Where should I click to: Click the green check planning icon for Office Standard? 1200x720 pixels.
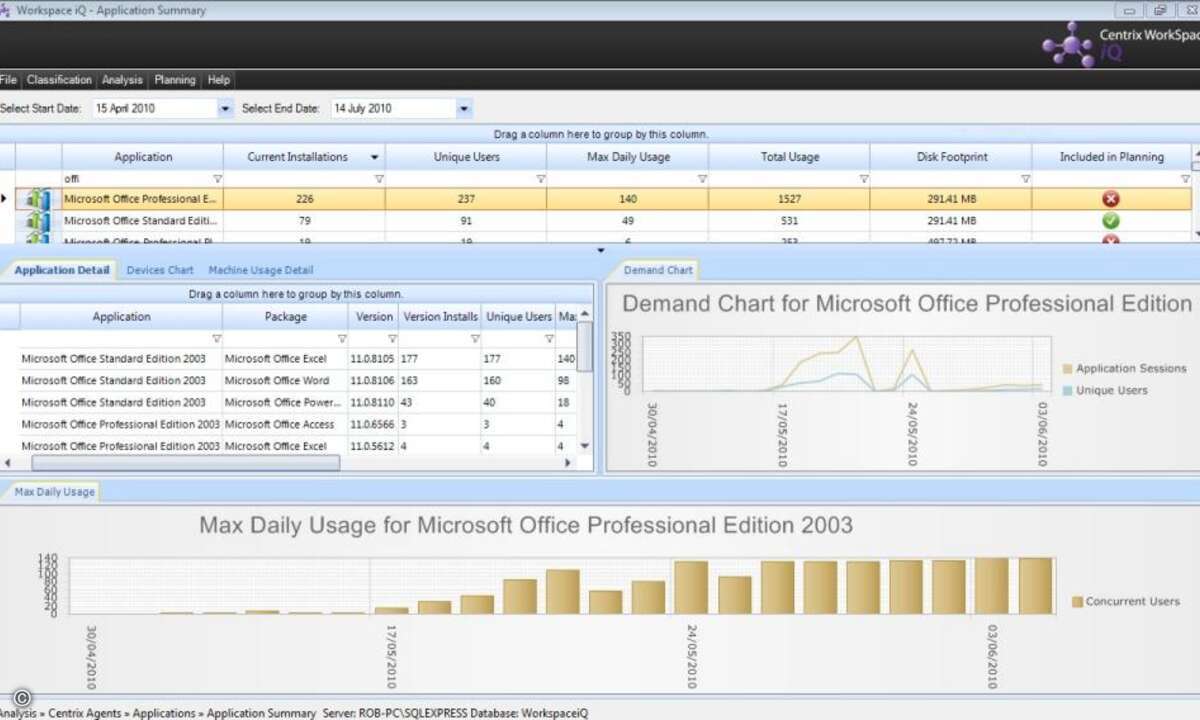1111,221
